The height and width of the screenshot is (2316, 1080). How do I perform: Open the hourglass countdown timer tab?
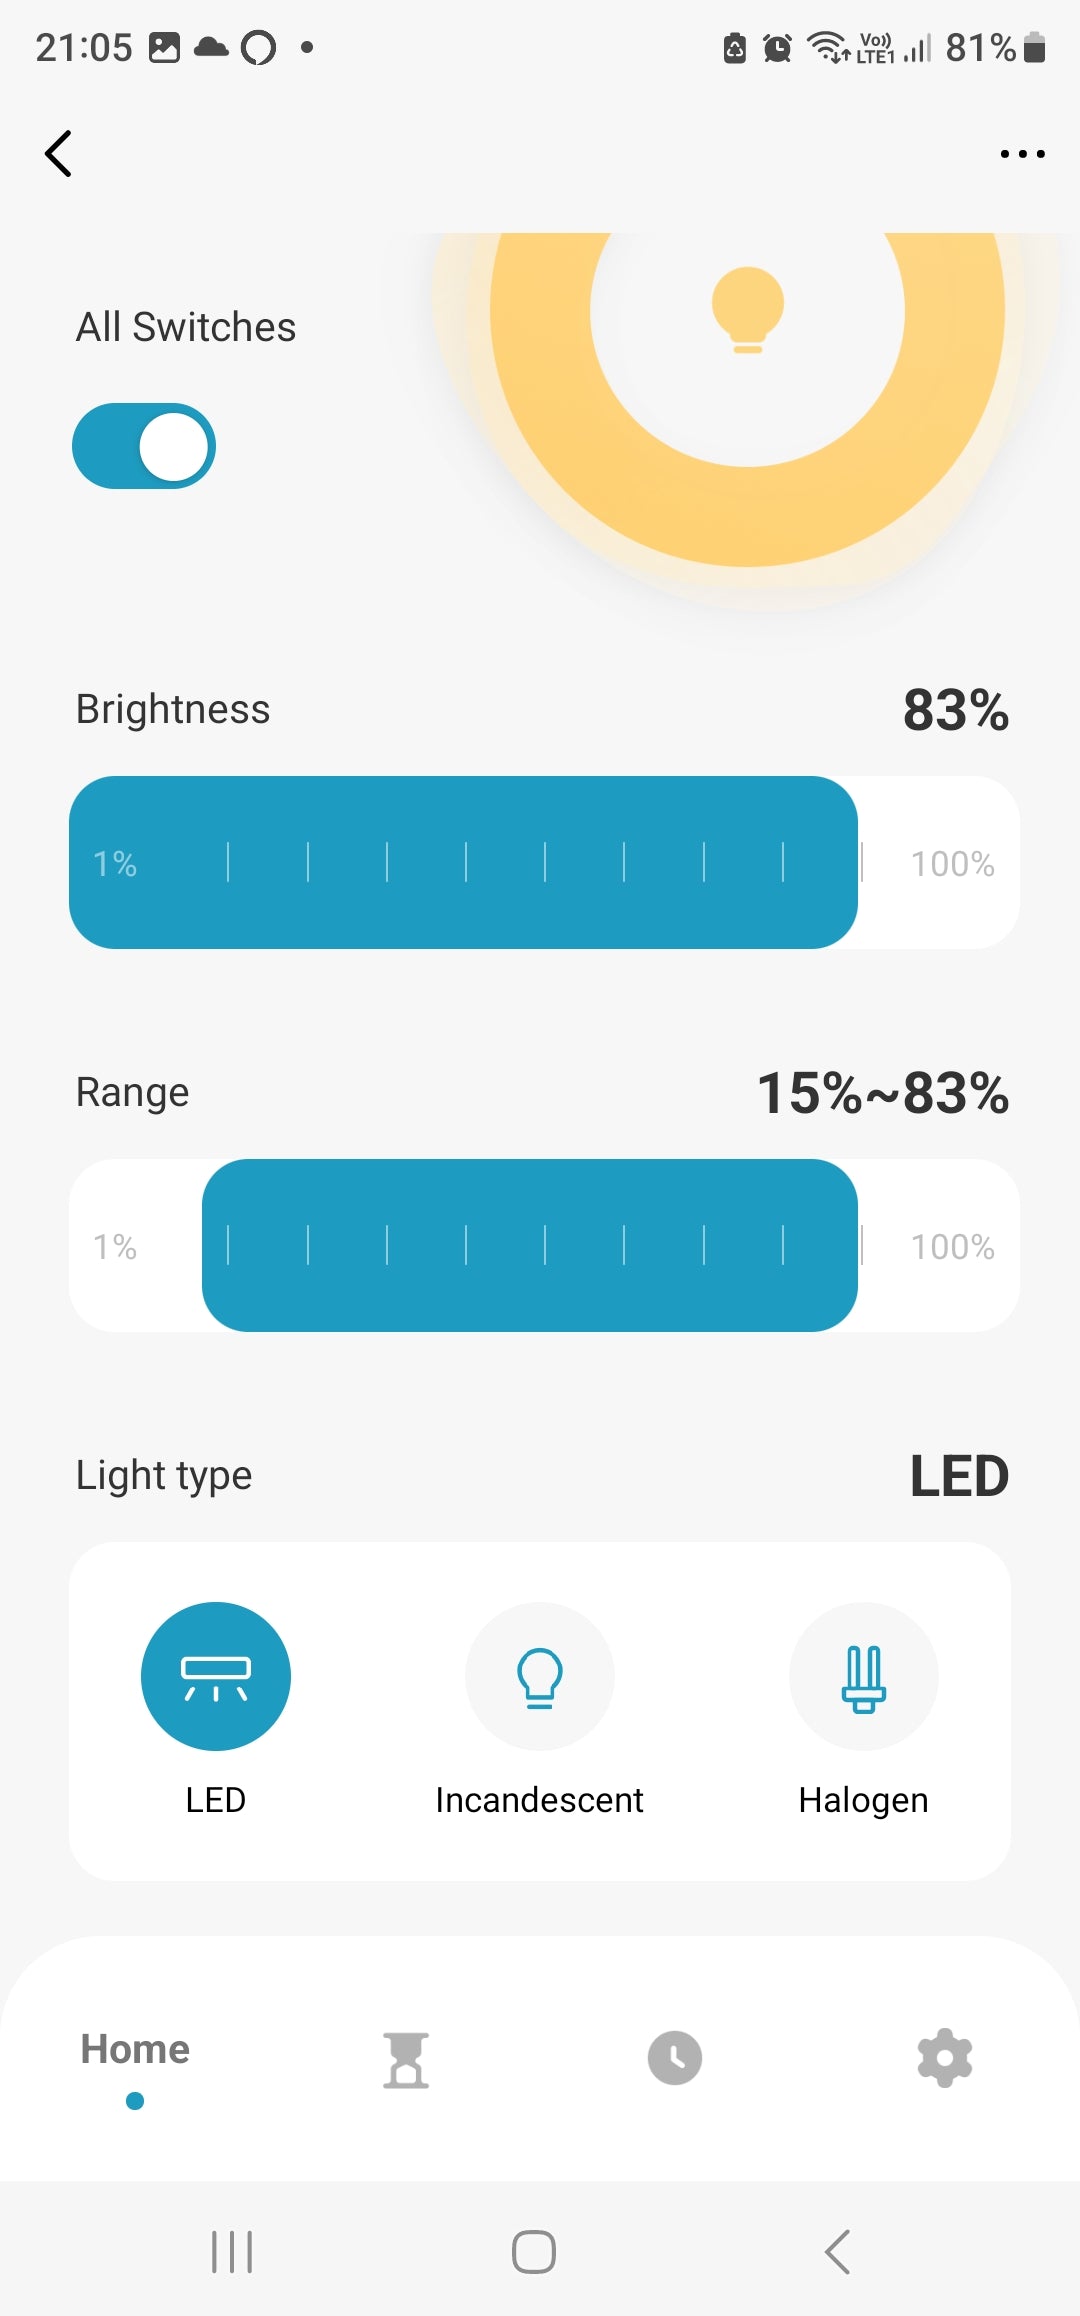click(406, 2060)
